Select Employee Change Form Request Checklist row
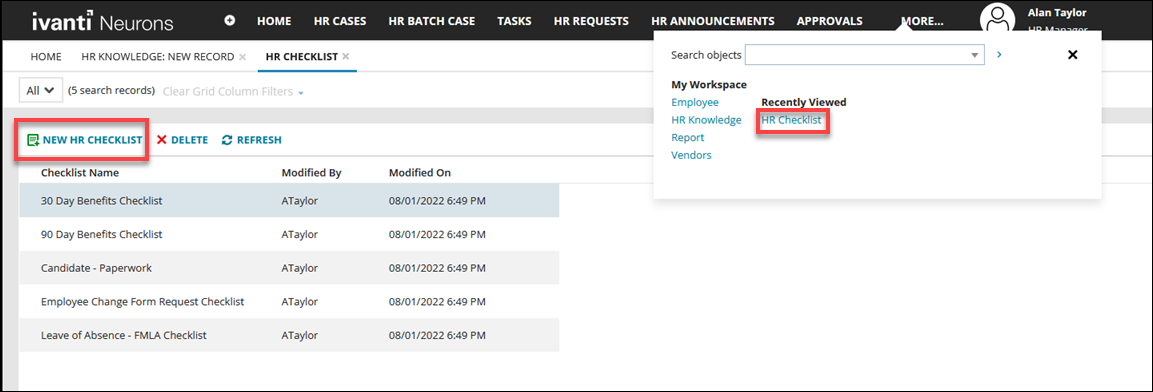The width and height of the screenshot is (1153, 392). (x=289, y=302)
